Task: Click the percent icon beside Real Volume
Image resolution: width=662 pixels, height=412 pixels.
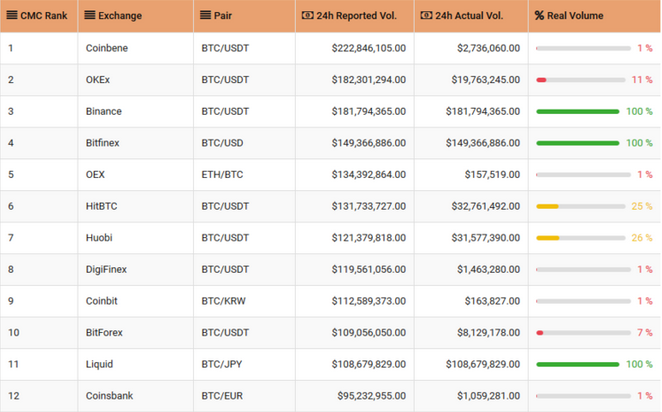Action: (x=539, y=16)
